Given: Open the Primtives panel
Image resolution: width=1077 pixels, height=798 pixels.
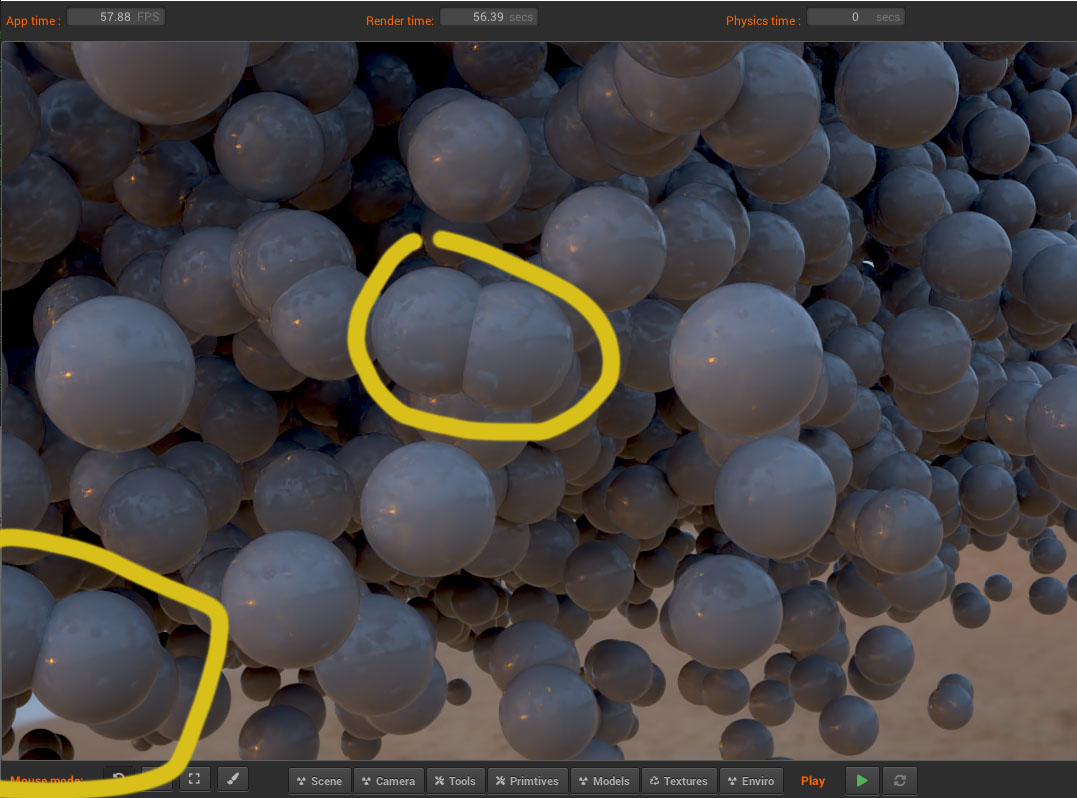Looking at the screenshot, I should pos(527,780).
